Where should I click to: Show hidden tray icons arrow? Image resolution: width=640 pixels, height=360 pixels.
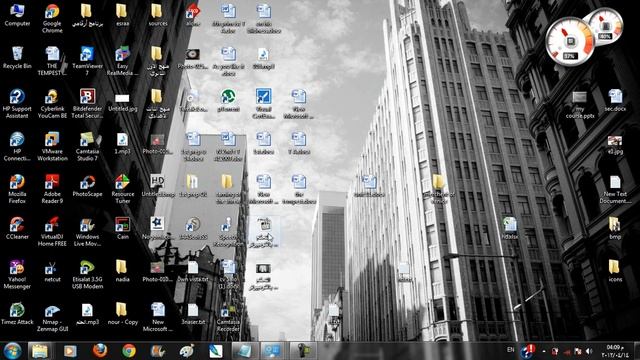click(544, 351)
